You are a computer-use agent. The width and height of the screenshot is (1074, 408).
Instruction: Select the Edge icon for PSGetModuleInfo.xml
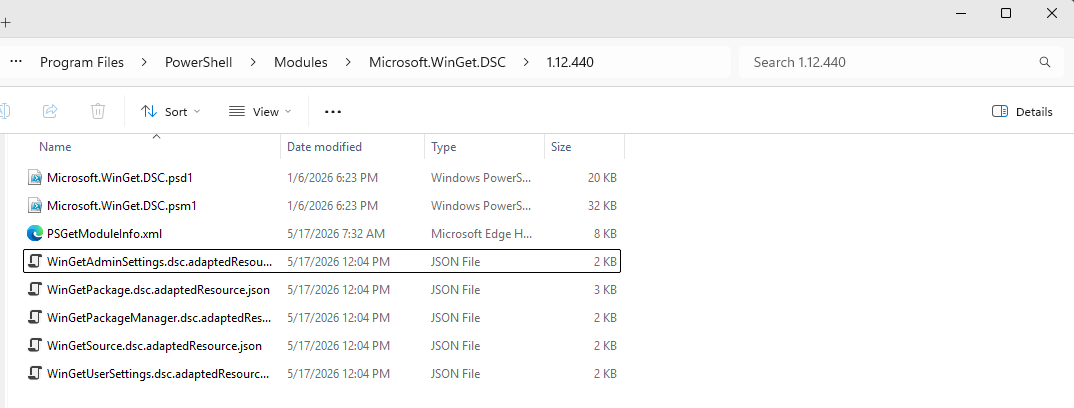[x=35, y=233]
